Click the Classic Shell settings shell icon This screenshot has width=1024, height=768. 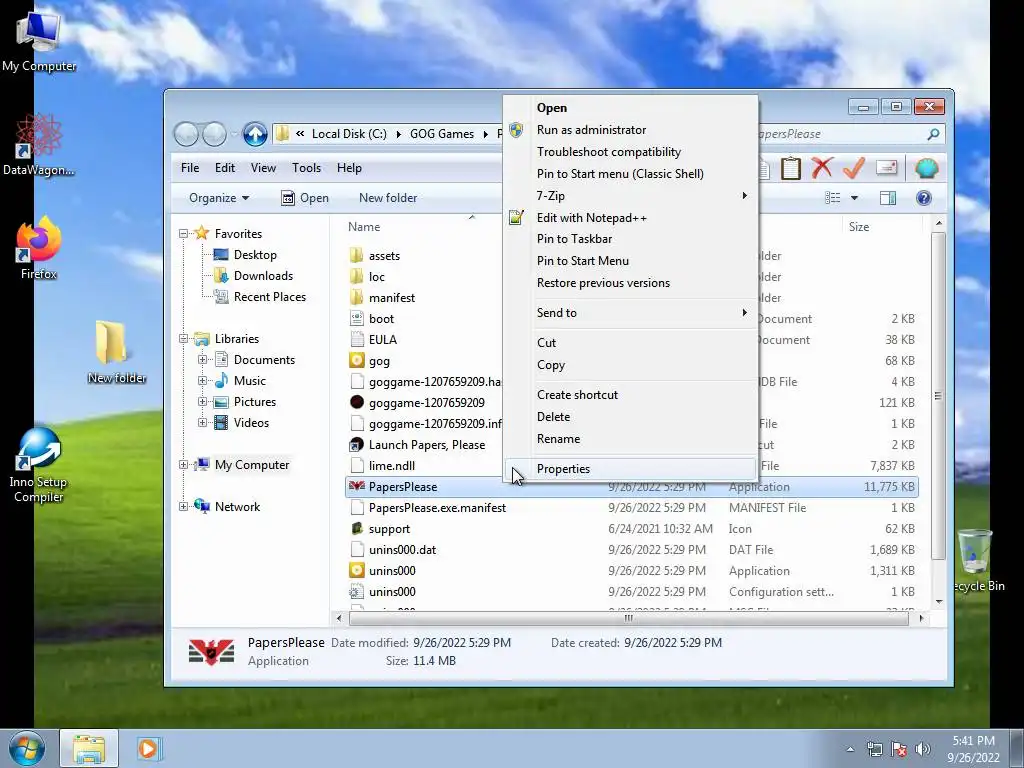[927, 168]
